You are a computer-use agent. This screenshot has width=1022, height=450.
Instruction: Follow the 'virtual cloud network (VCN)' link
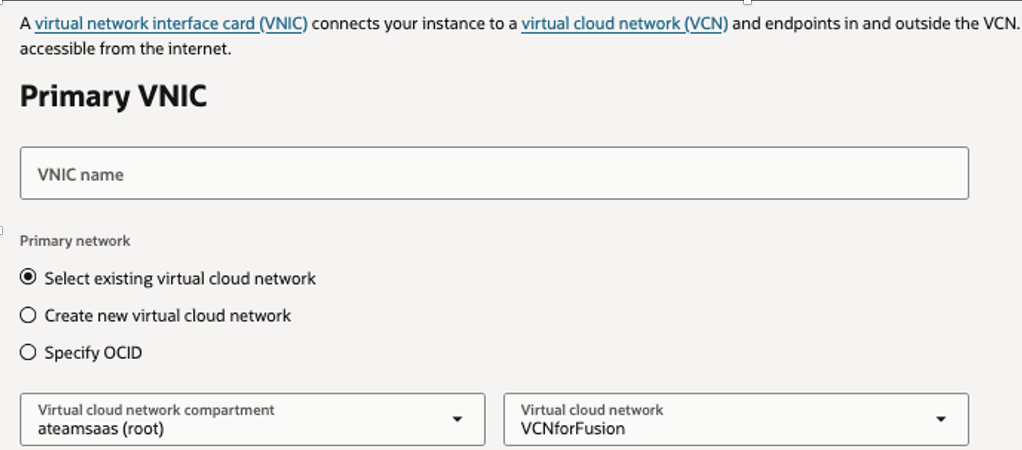coord(624,23)
